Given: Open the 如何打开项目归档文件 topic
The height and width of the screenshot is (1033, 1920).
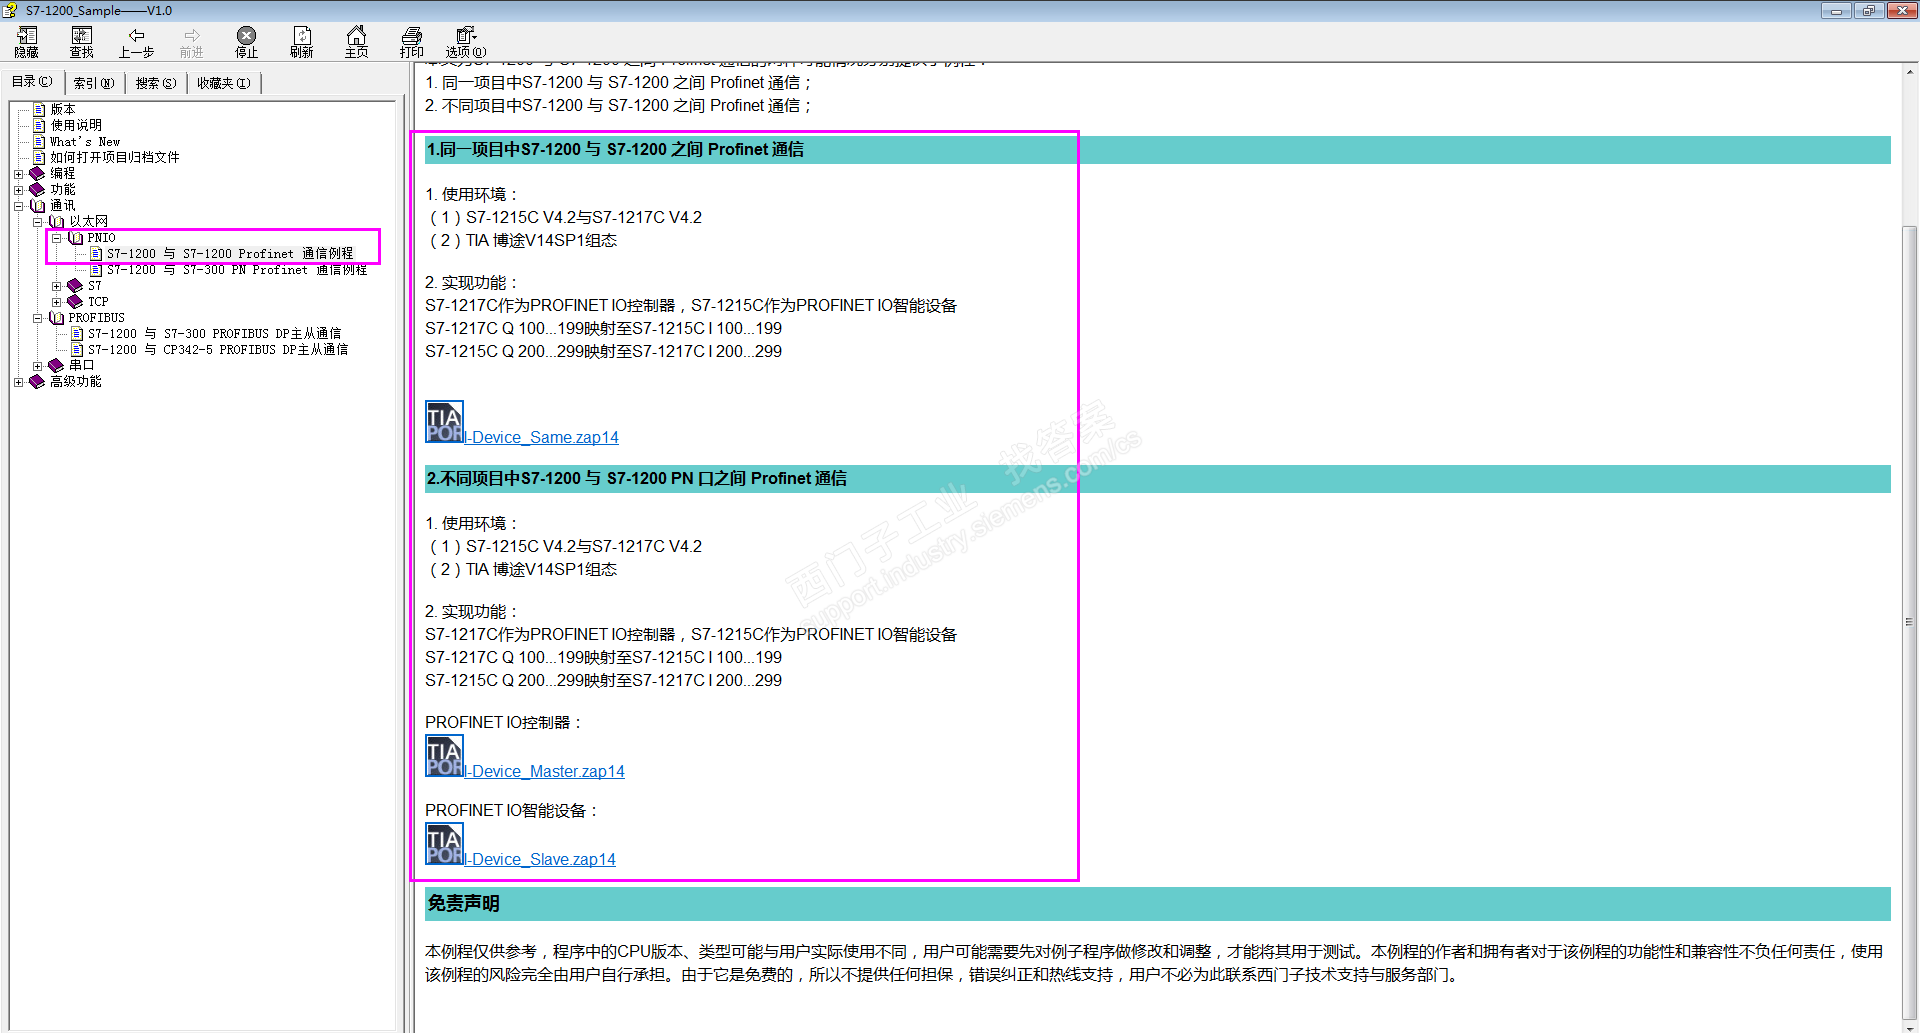Looking at the screenshot, I should (x=115, y=157).
